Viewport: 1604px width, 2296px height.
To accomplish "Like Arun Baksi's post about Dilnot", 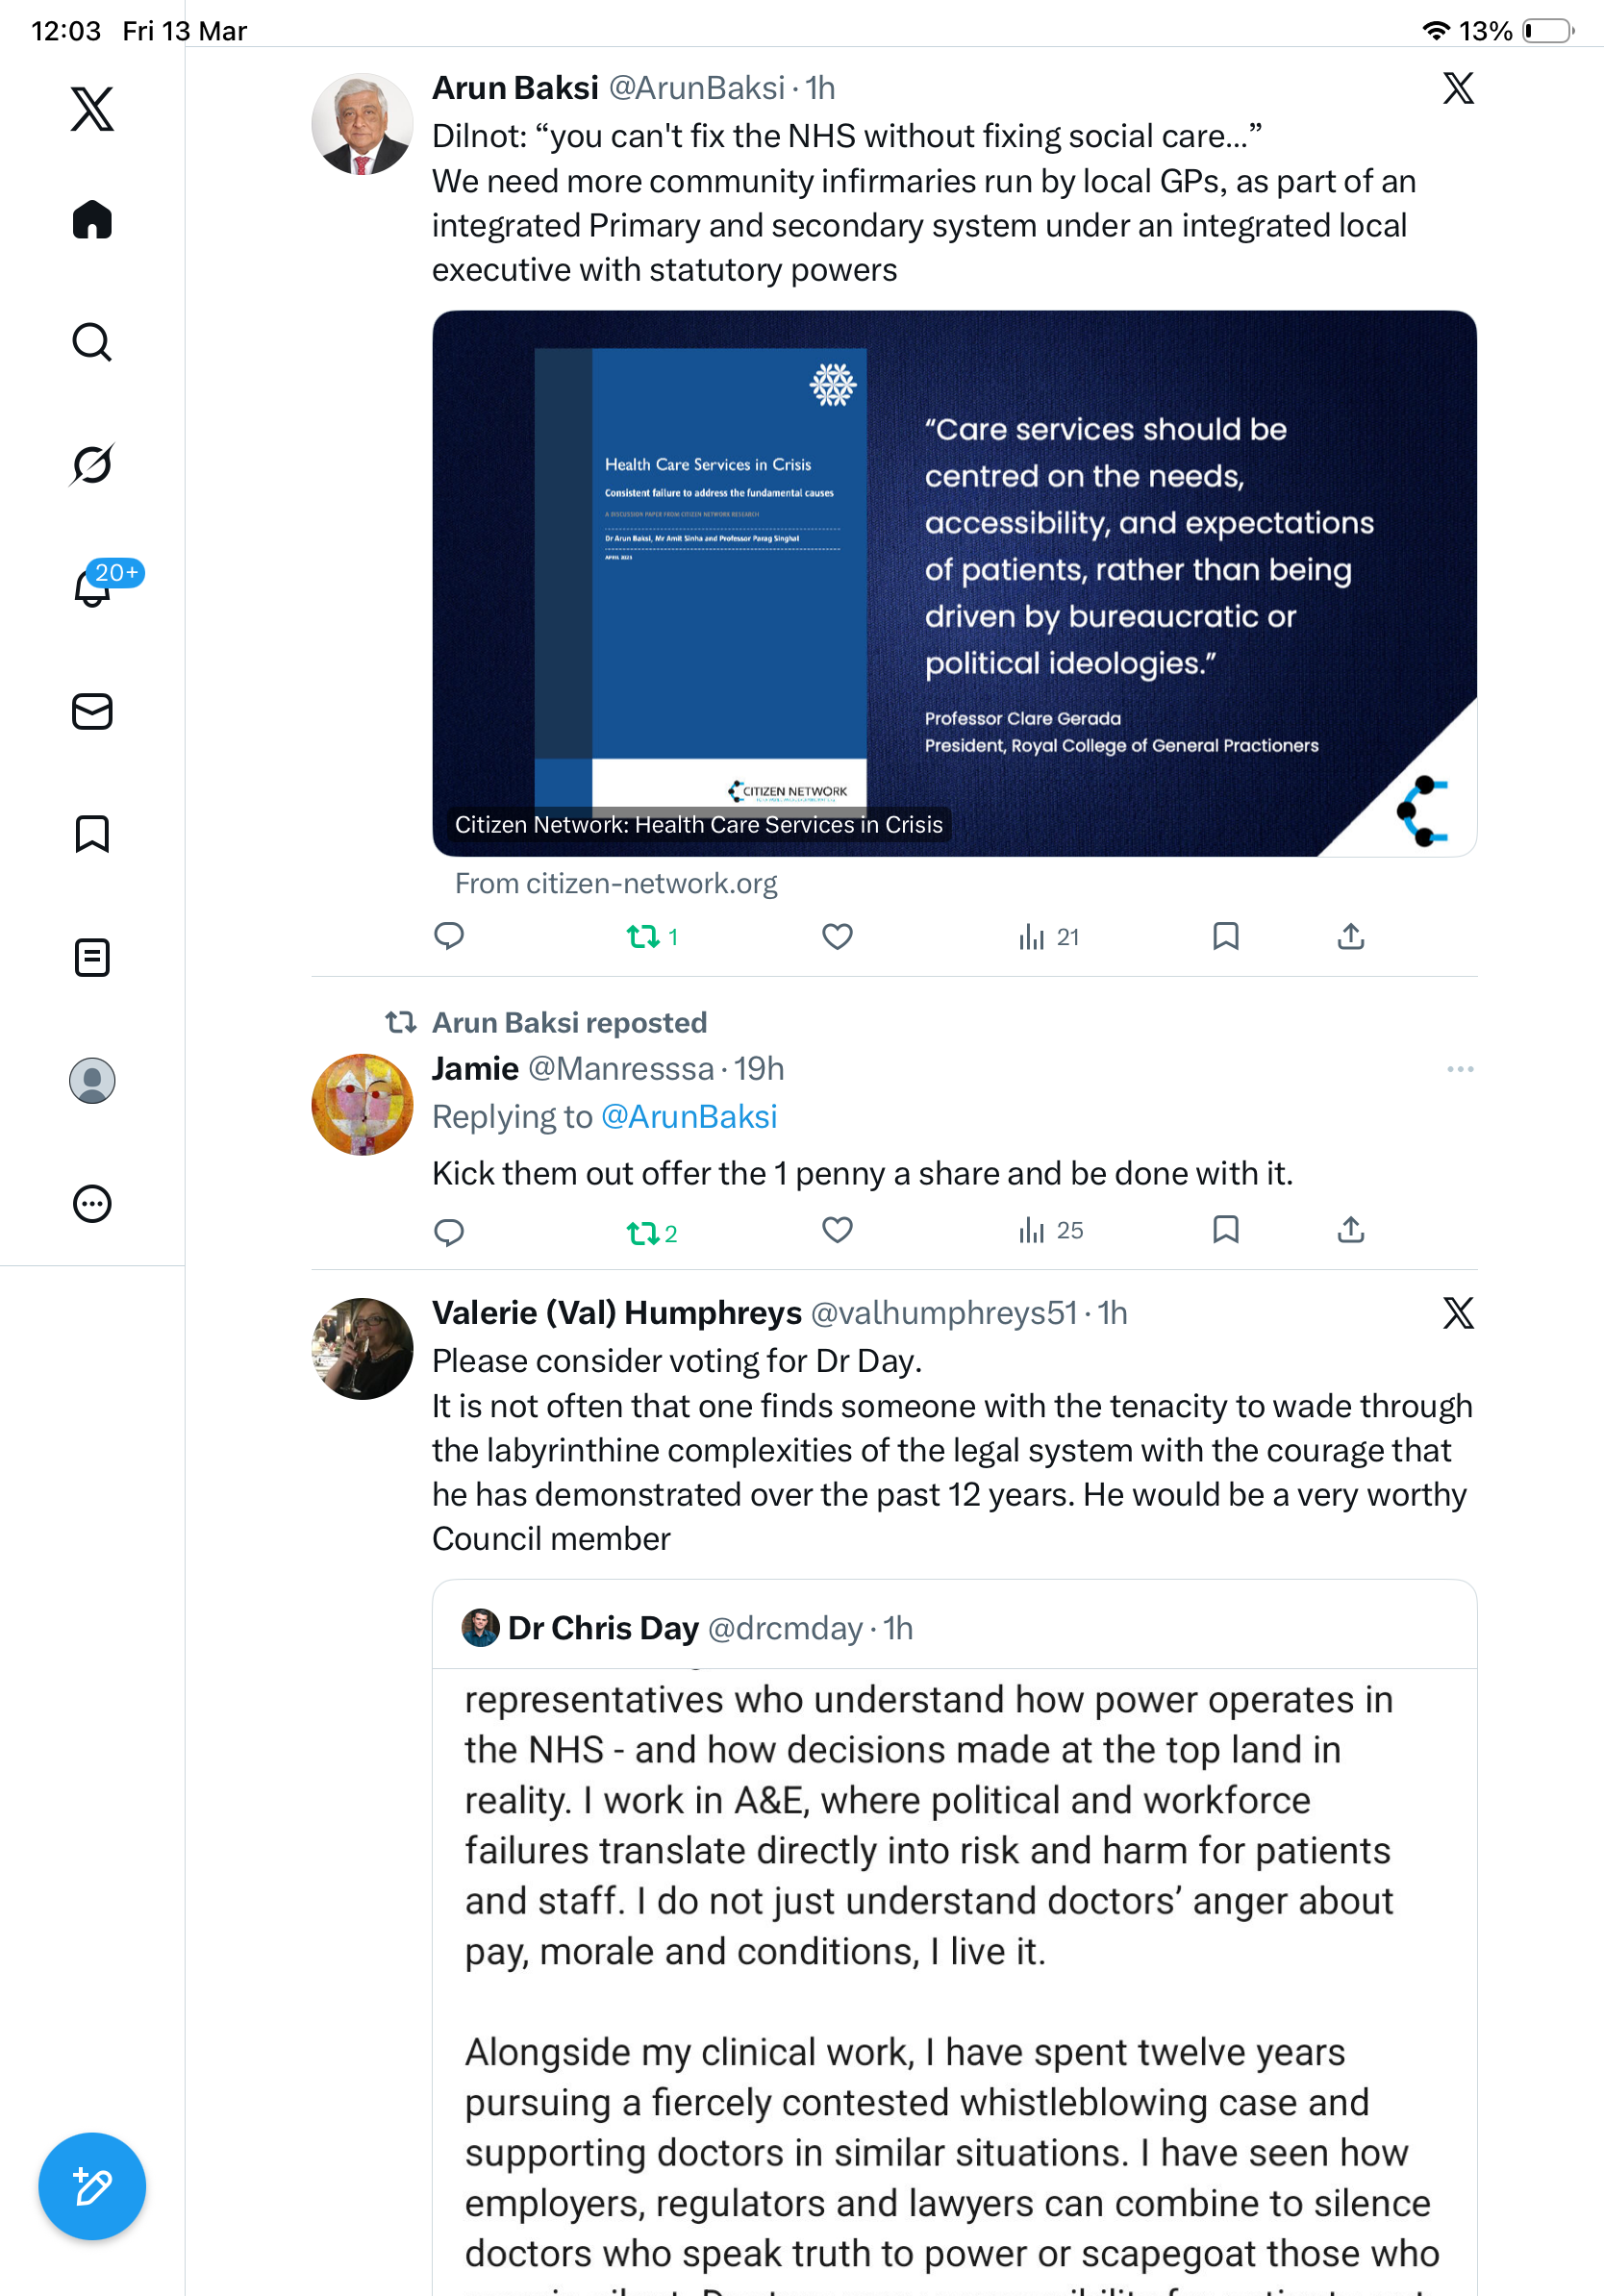I will [837, 937].
